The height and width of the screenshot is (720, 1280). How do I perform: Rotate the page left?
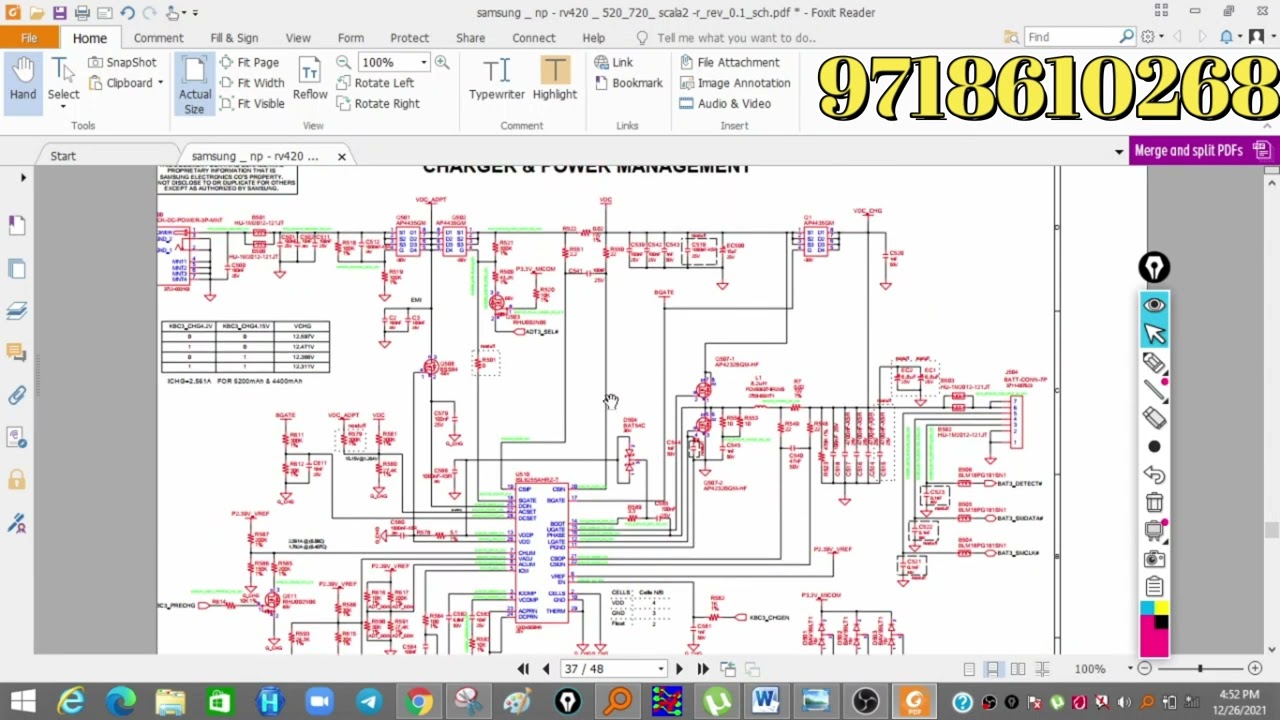coord(376,83)
